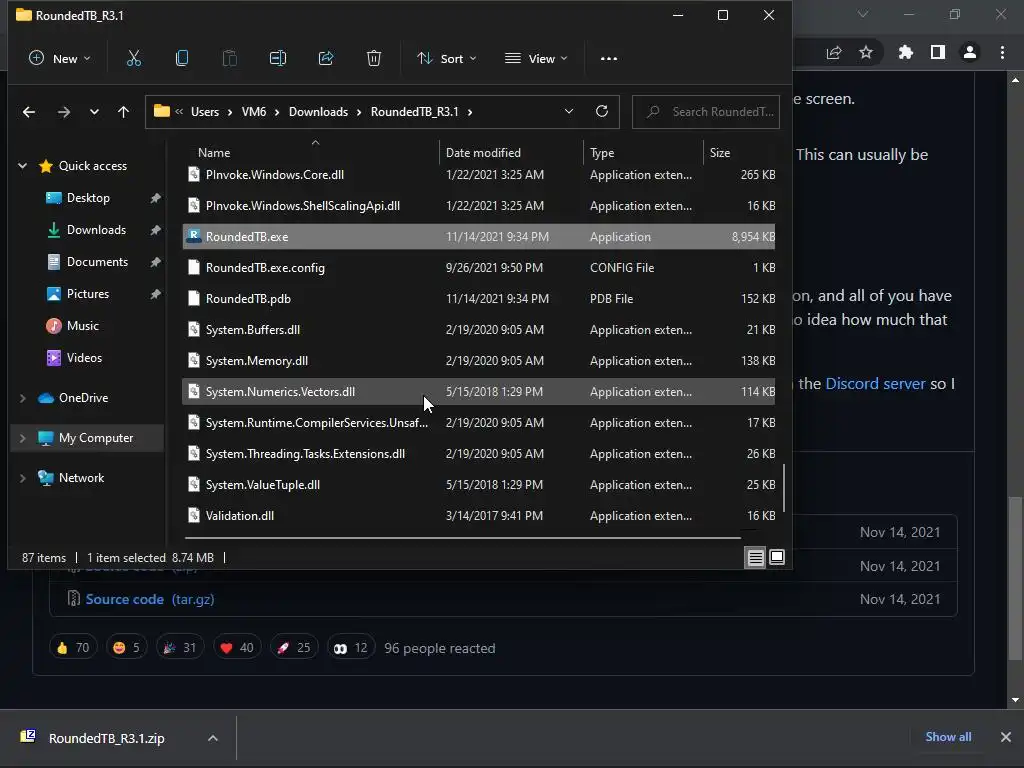1024x768 pixels.
Task: Click the file list vertical scrollbar thumb
Action: click(x=784, y=488)
